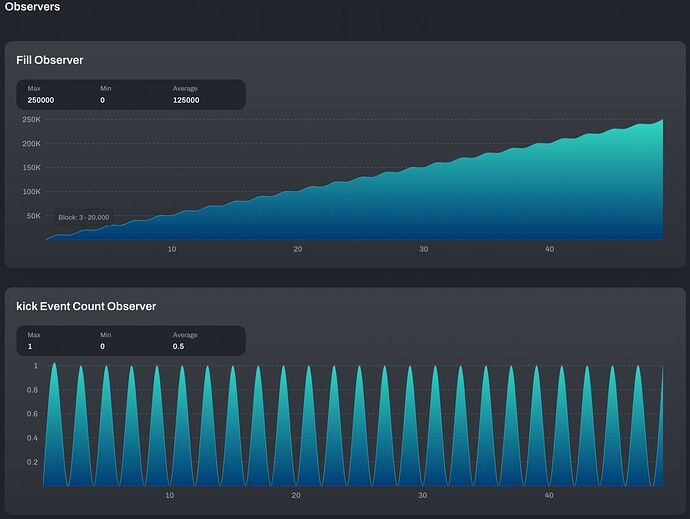Click the 200K y-axis label
The image size is (690, 519).
click(x=32, y=144)
